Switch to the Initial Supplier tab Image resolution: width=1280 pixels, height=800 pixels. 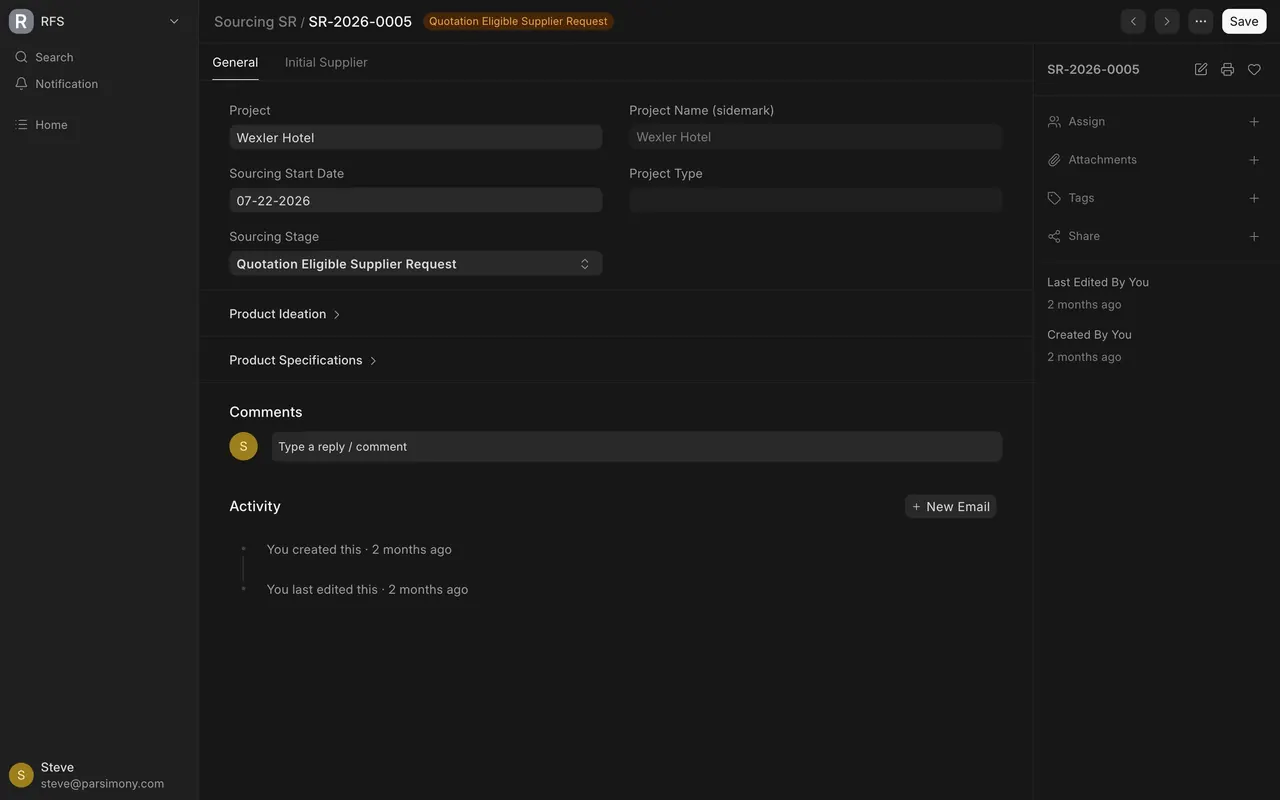tap(326, 62)
